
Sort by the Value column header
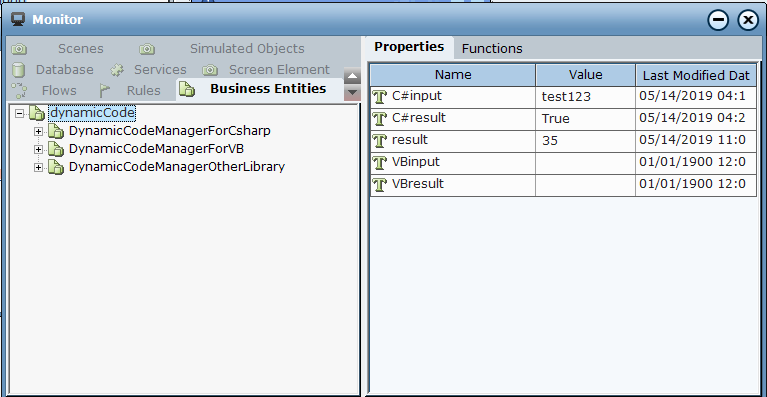tap(586, 75)
